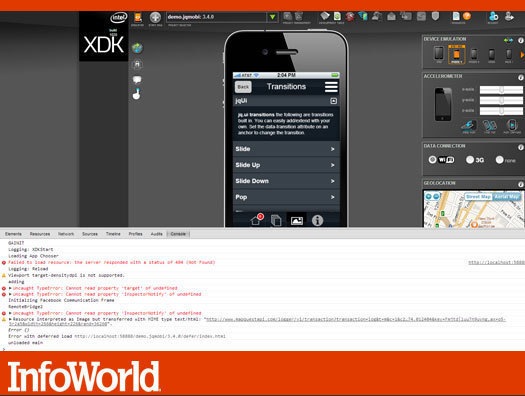Open the Data Connection info icon
The height and width of the screenshot is (396, 525).
(x=521, y=147)
